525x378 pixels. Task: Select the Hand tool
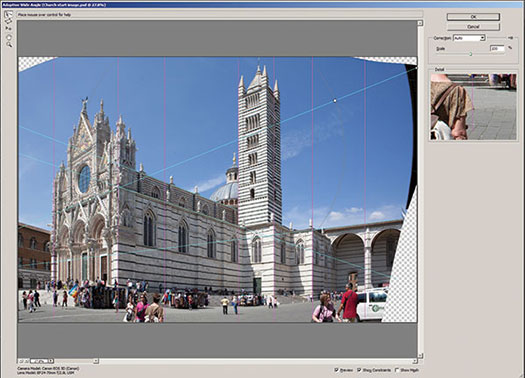tap(9, 37)
